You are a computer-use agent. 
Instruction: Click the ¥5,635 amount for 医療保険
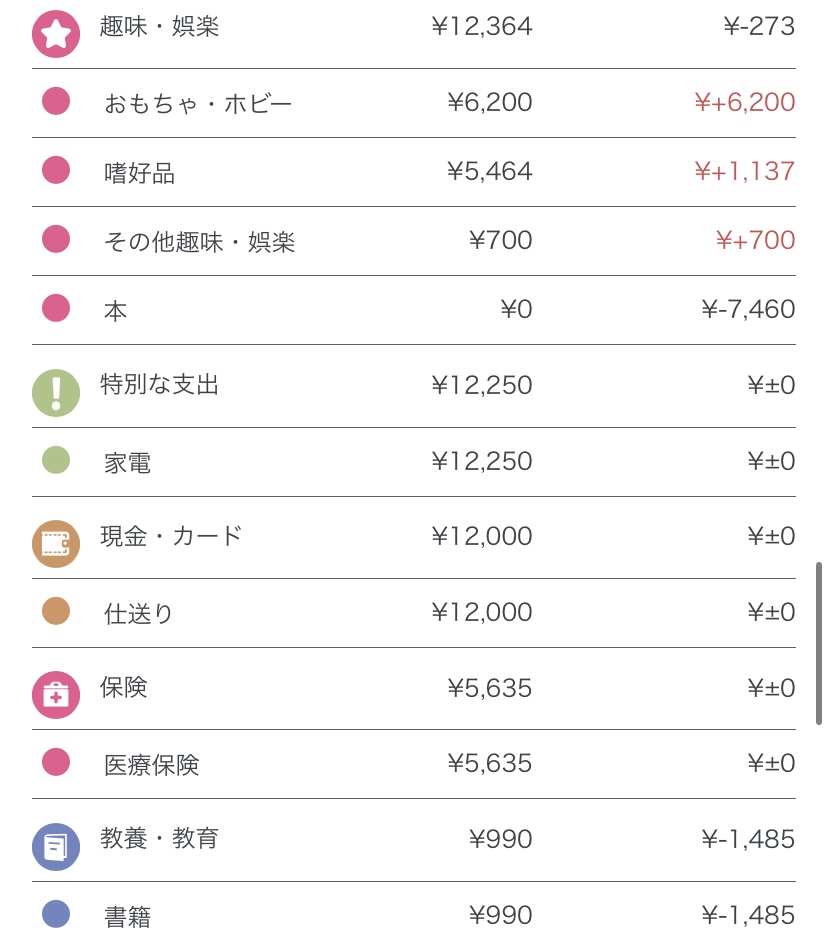[x=490, y=764]
